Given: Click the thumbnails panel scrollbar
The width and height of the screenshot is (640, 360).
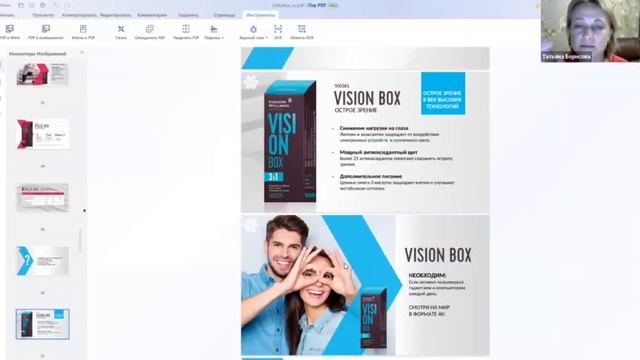Looking at the screenshot, I should pos(80,241).
